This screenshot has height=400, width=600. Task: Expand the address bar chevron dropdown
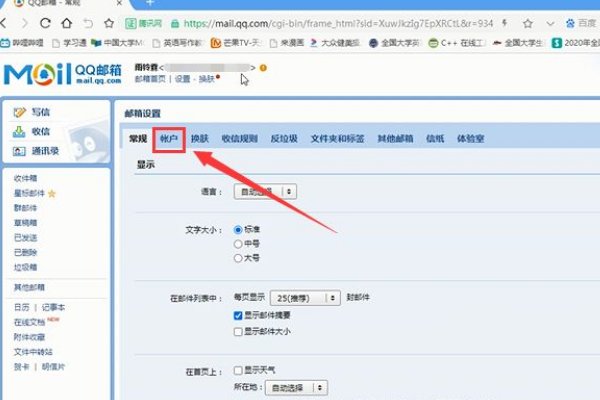point(550,24)
